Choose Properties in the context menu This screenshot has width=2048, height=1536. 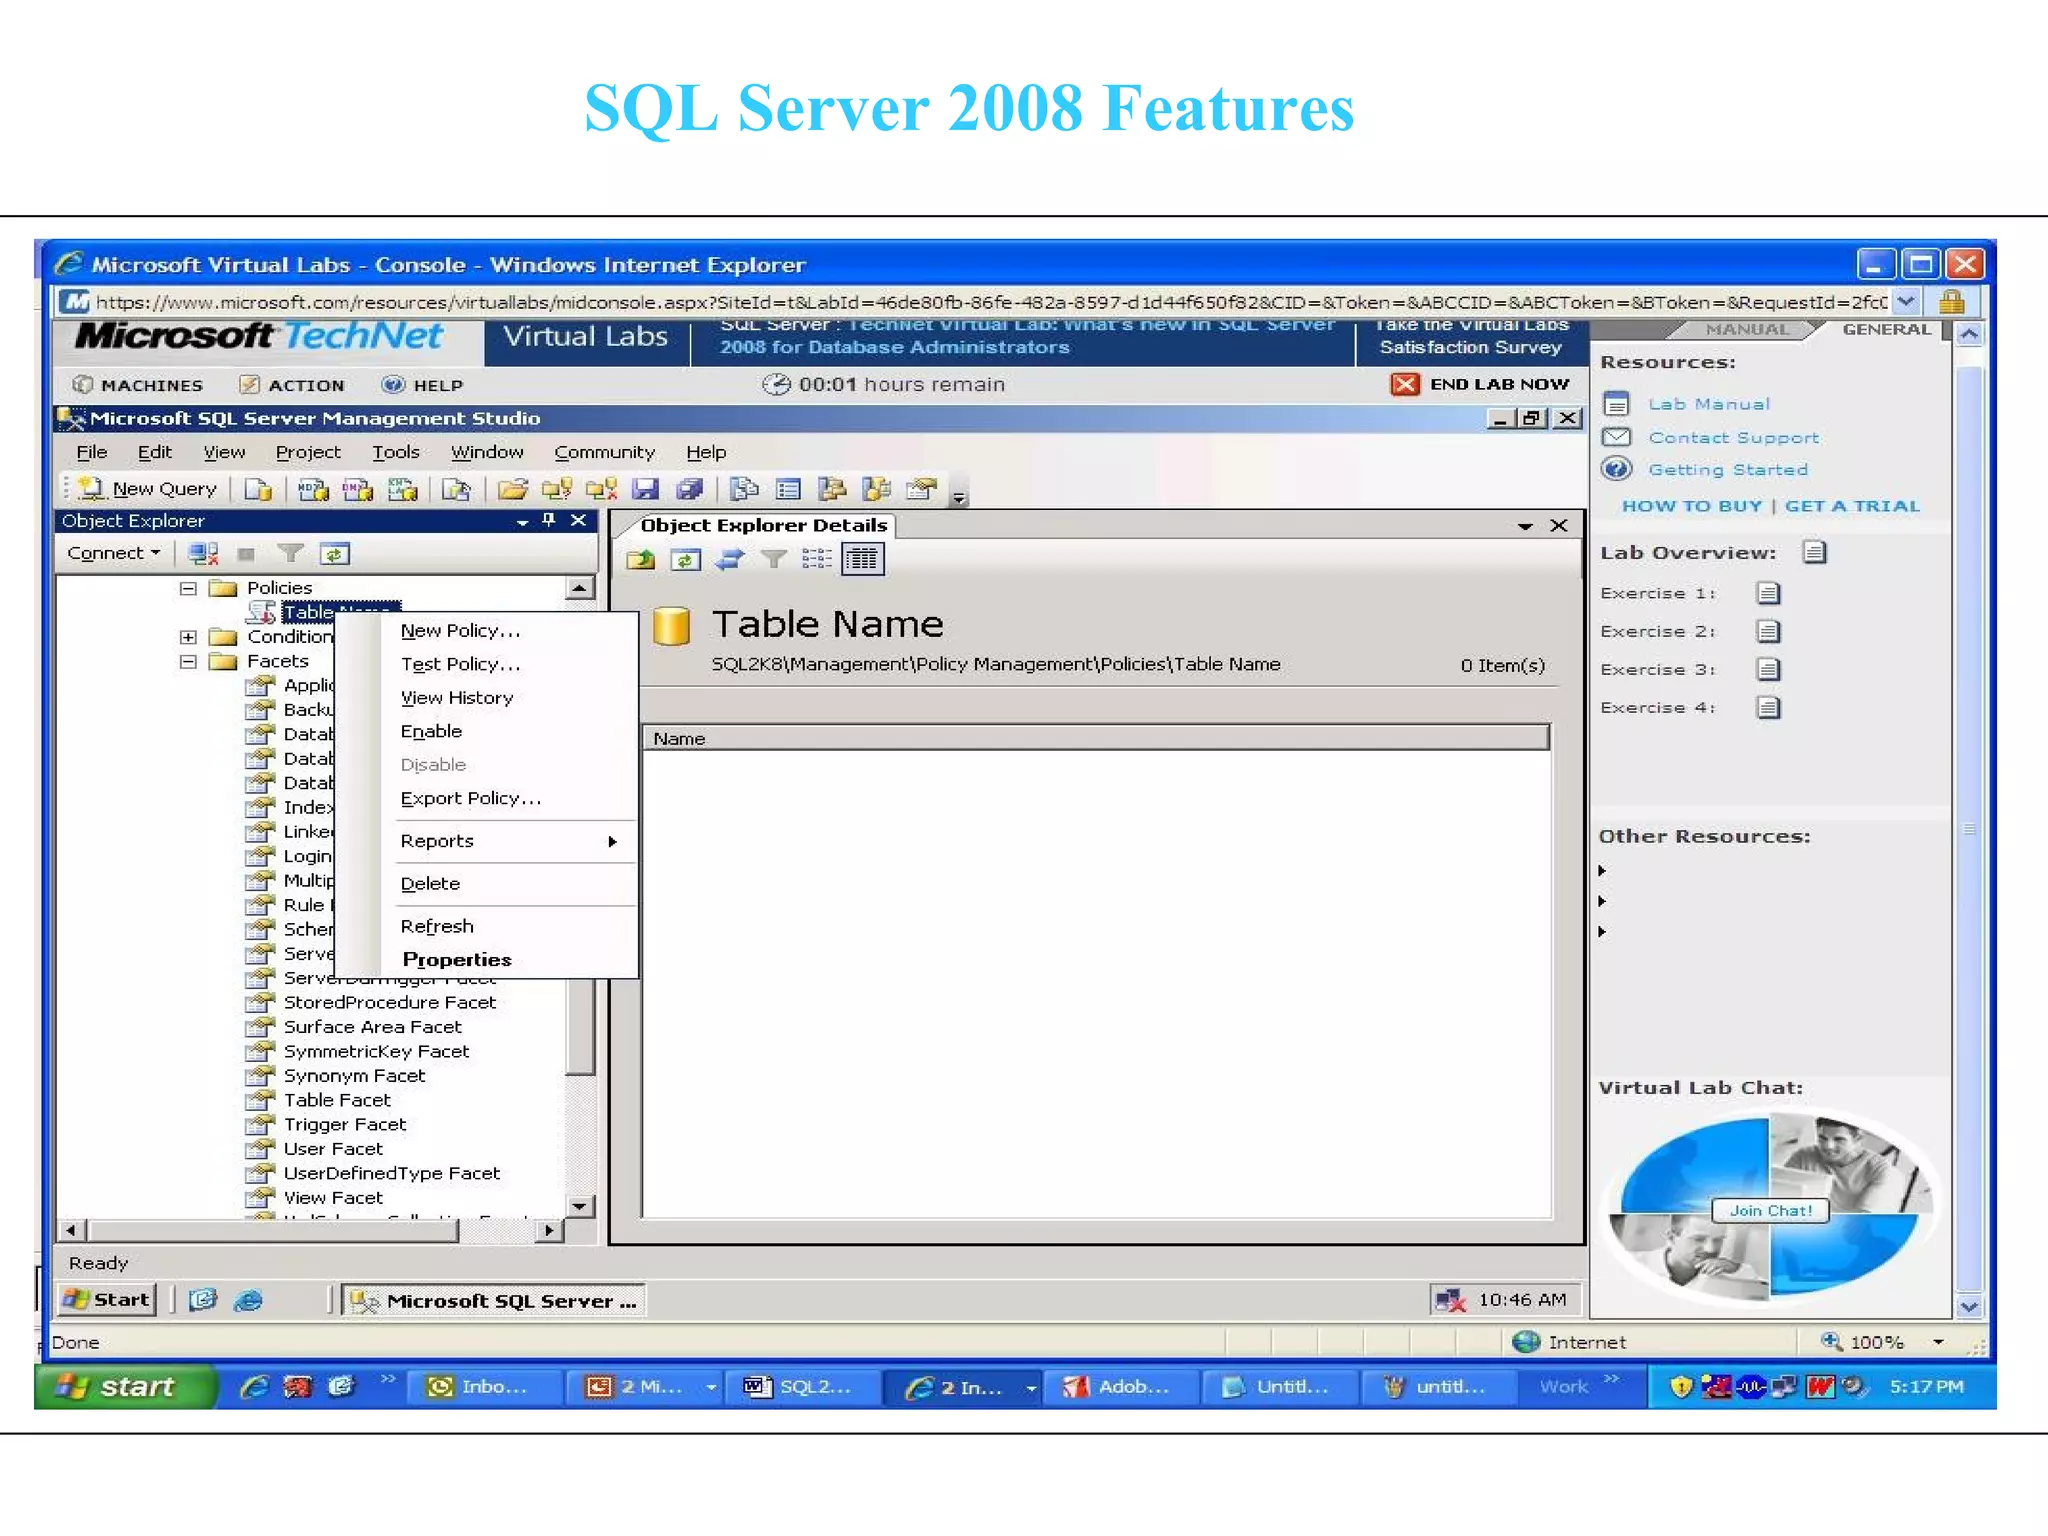click(456, 959)
